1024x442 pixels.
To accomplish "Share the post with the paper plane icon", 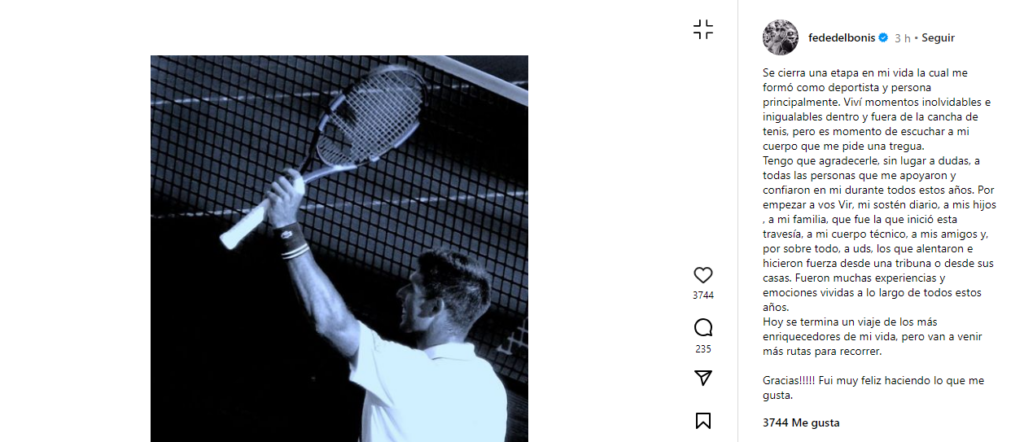I will pyautogui.click(x=703, y=378).
